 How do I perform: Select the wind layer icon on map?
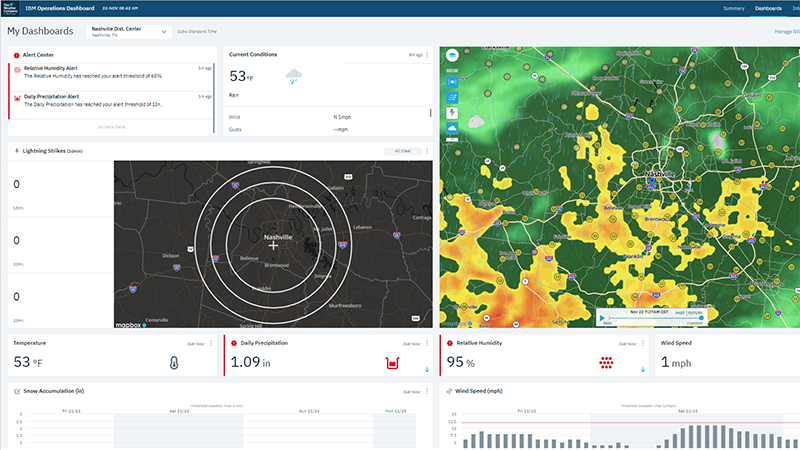(x=452, y=98)
